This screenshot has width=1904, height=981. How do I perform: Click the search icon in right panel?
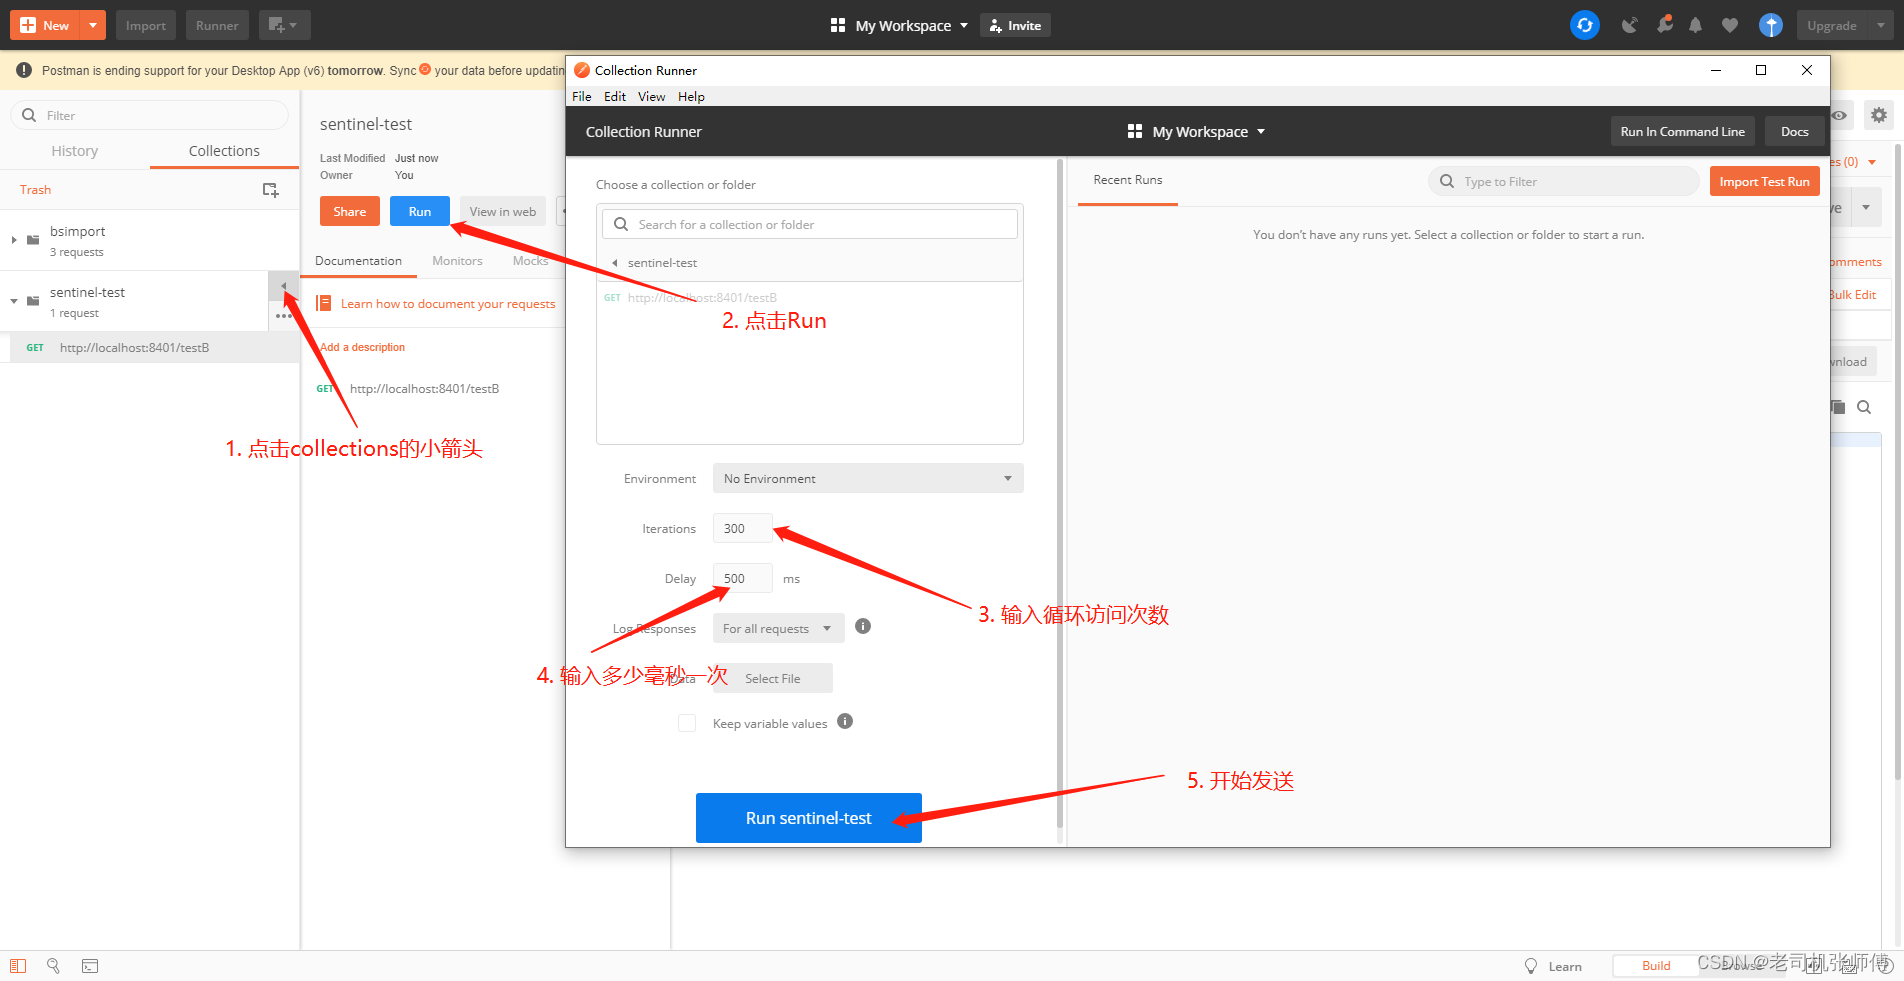point(1864,407)
